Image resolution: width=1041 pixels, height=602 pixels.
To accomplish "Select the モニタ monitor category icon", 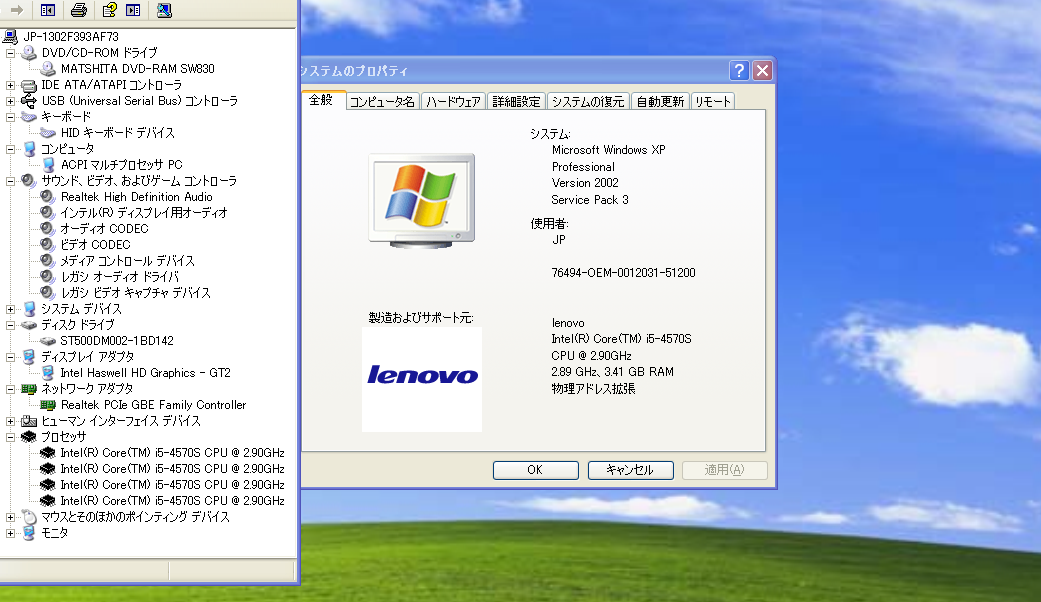I will click(29, 532).
